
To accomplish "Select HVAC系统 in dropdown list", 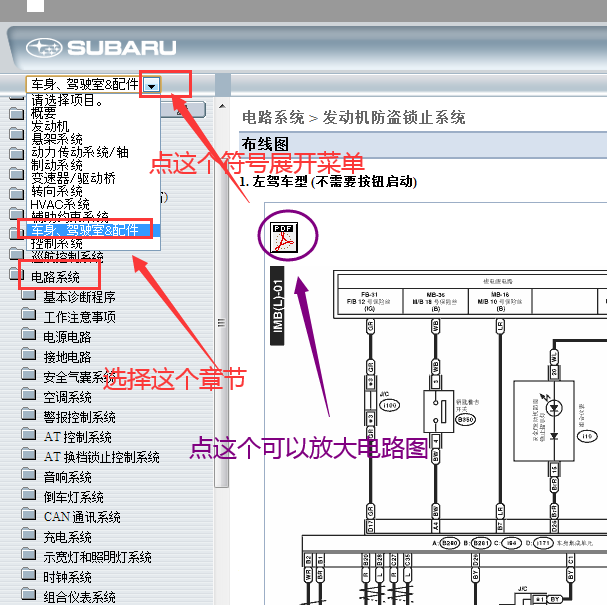I will [x=60, y=204].
